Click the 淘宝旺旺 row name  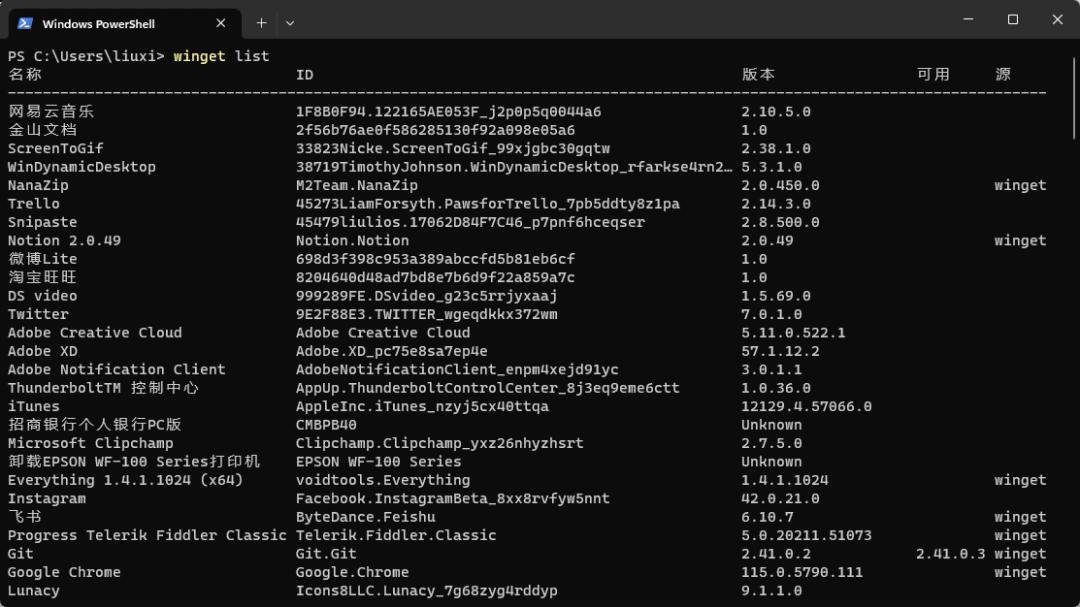[x=43, y=277]
